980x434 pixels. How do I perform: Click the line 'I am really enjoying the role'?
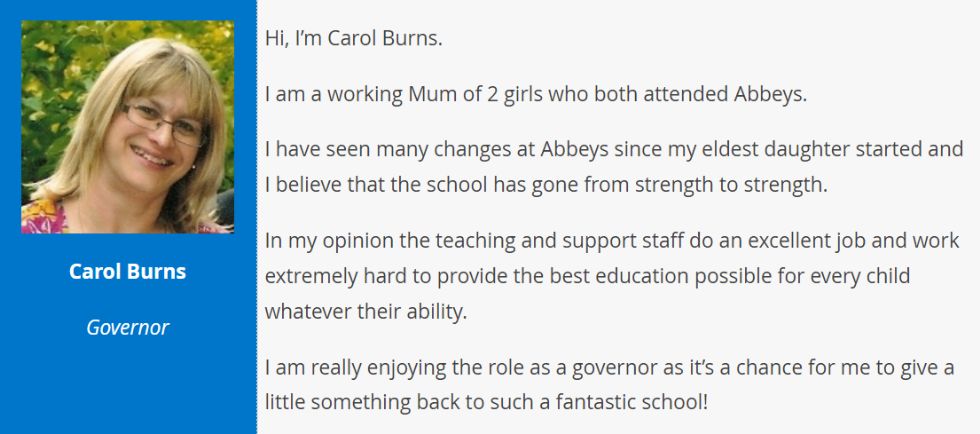point(609,368)
